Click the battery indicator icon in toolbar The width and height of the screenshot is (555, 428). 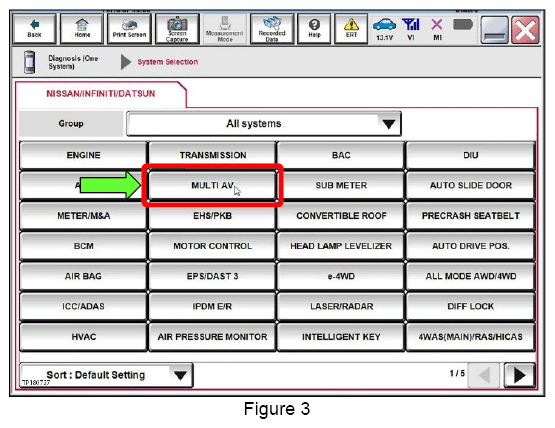(x=463, y=25)
